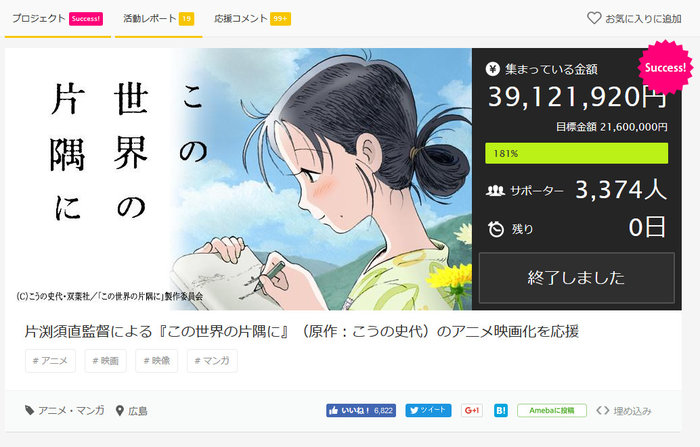
Task: Click the tag icon beside アニメ・マンガ
Action: click(x=29, y=410)
